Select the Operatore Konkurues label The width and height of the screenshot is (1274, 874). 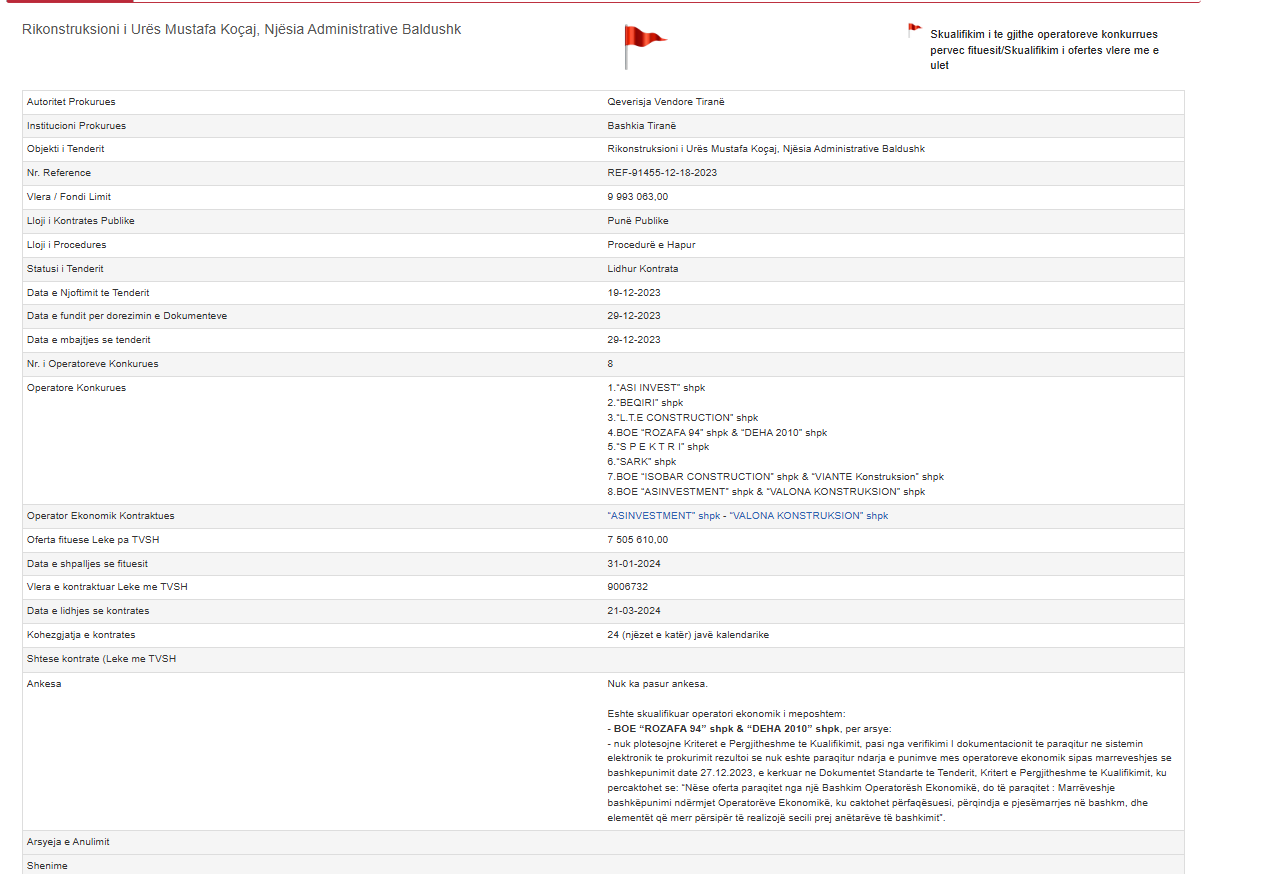(77, 388)
